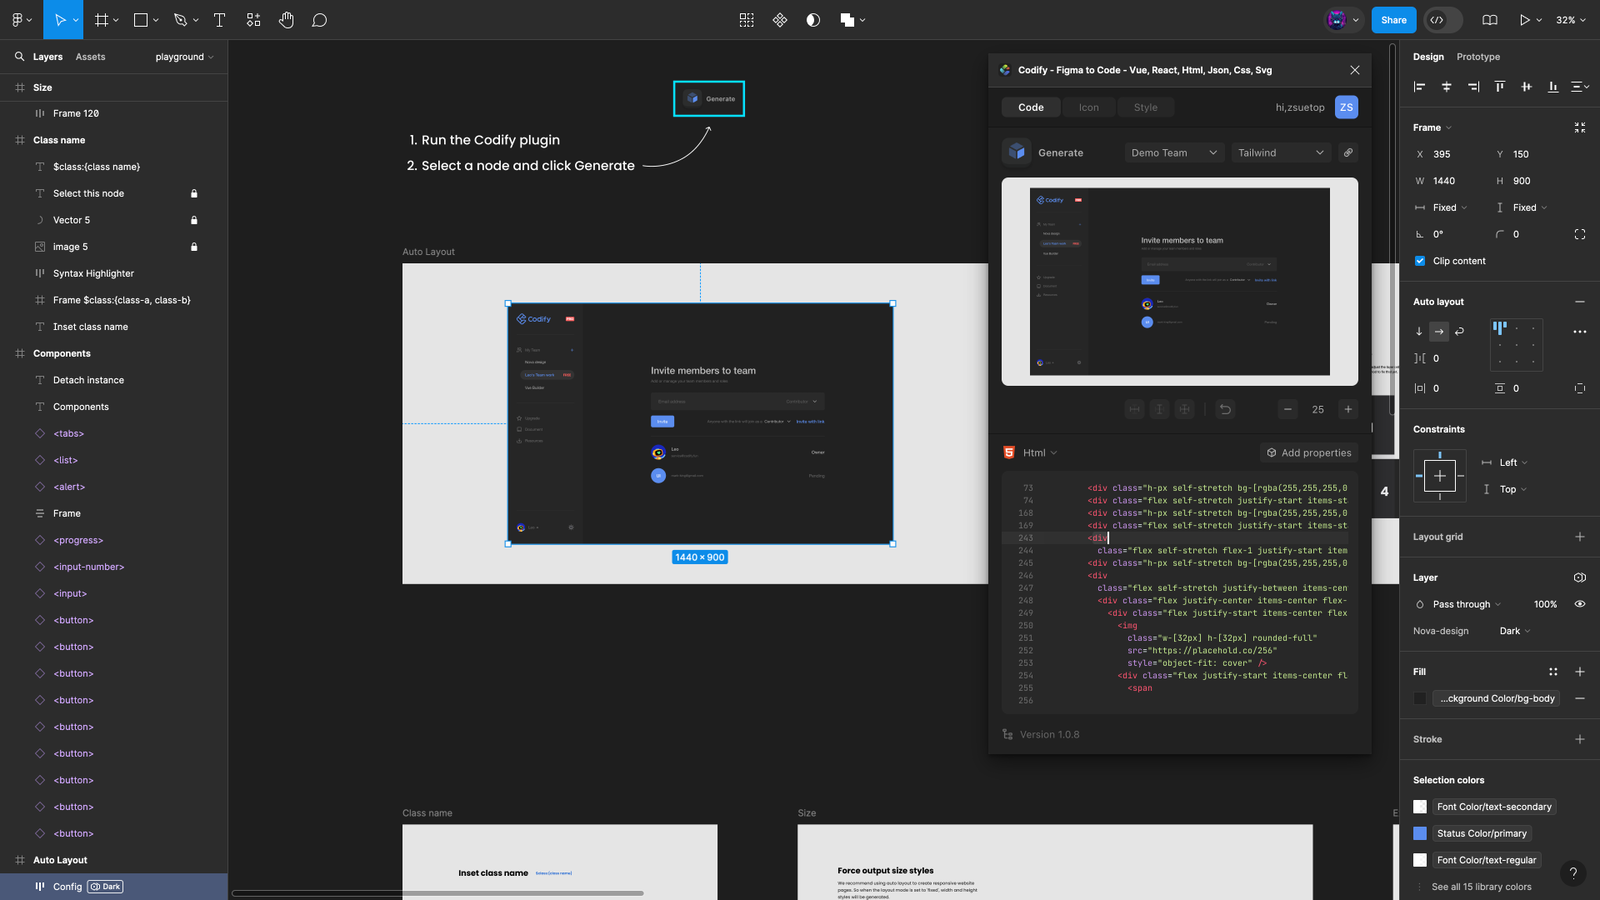
Task: Open the Libraries book icon
Action: [1490, 20]
